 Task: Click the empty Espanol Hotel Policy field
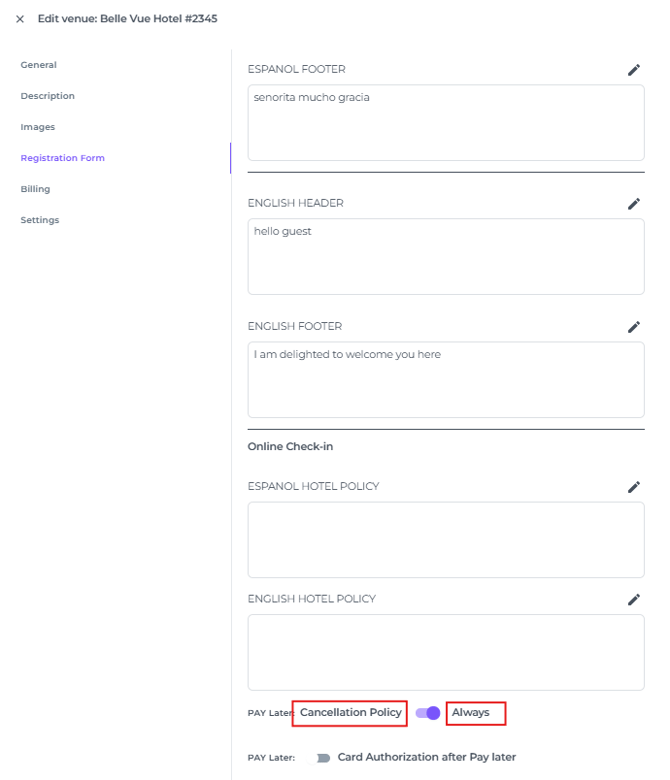[x=445, y=540]
